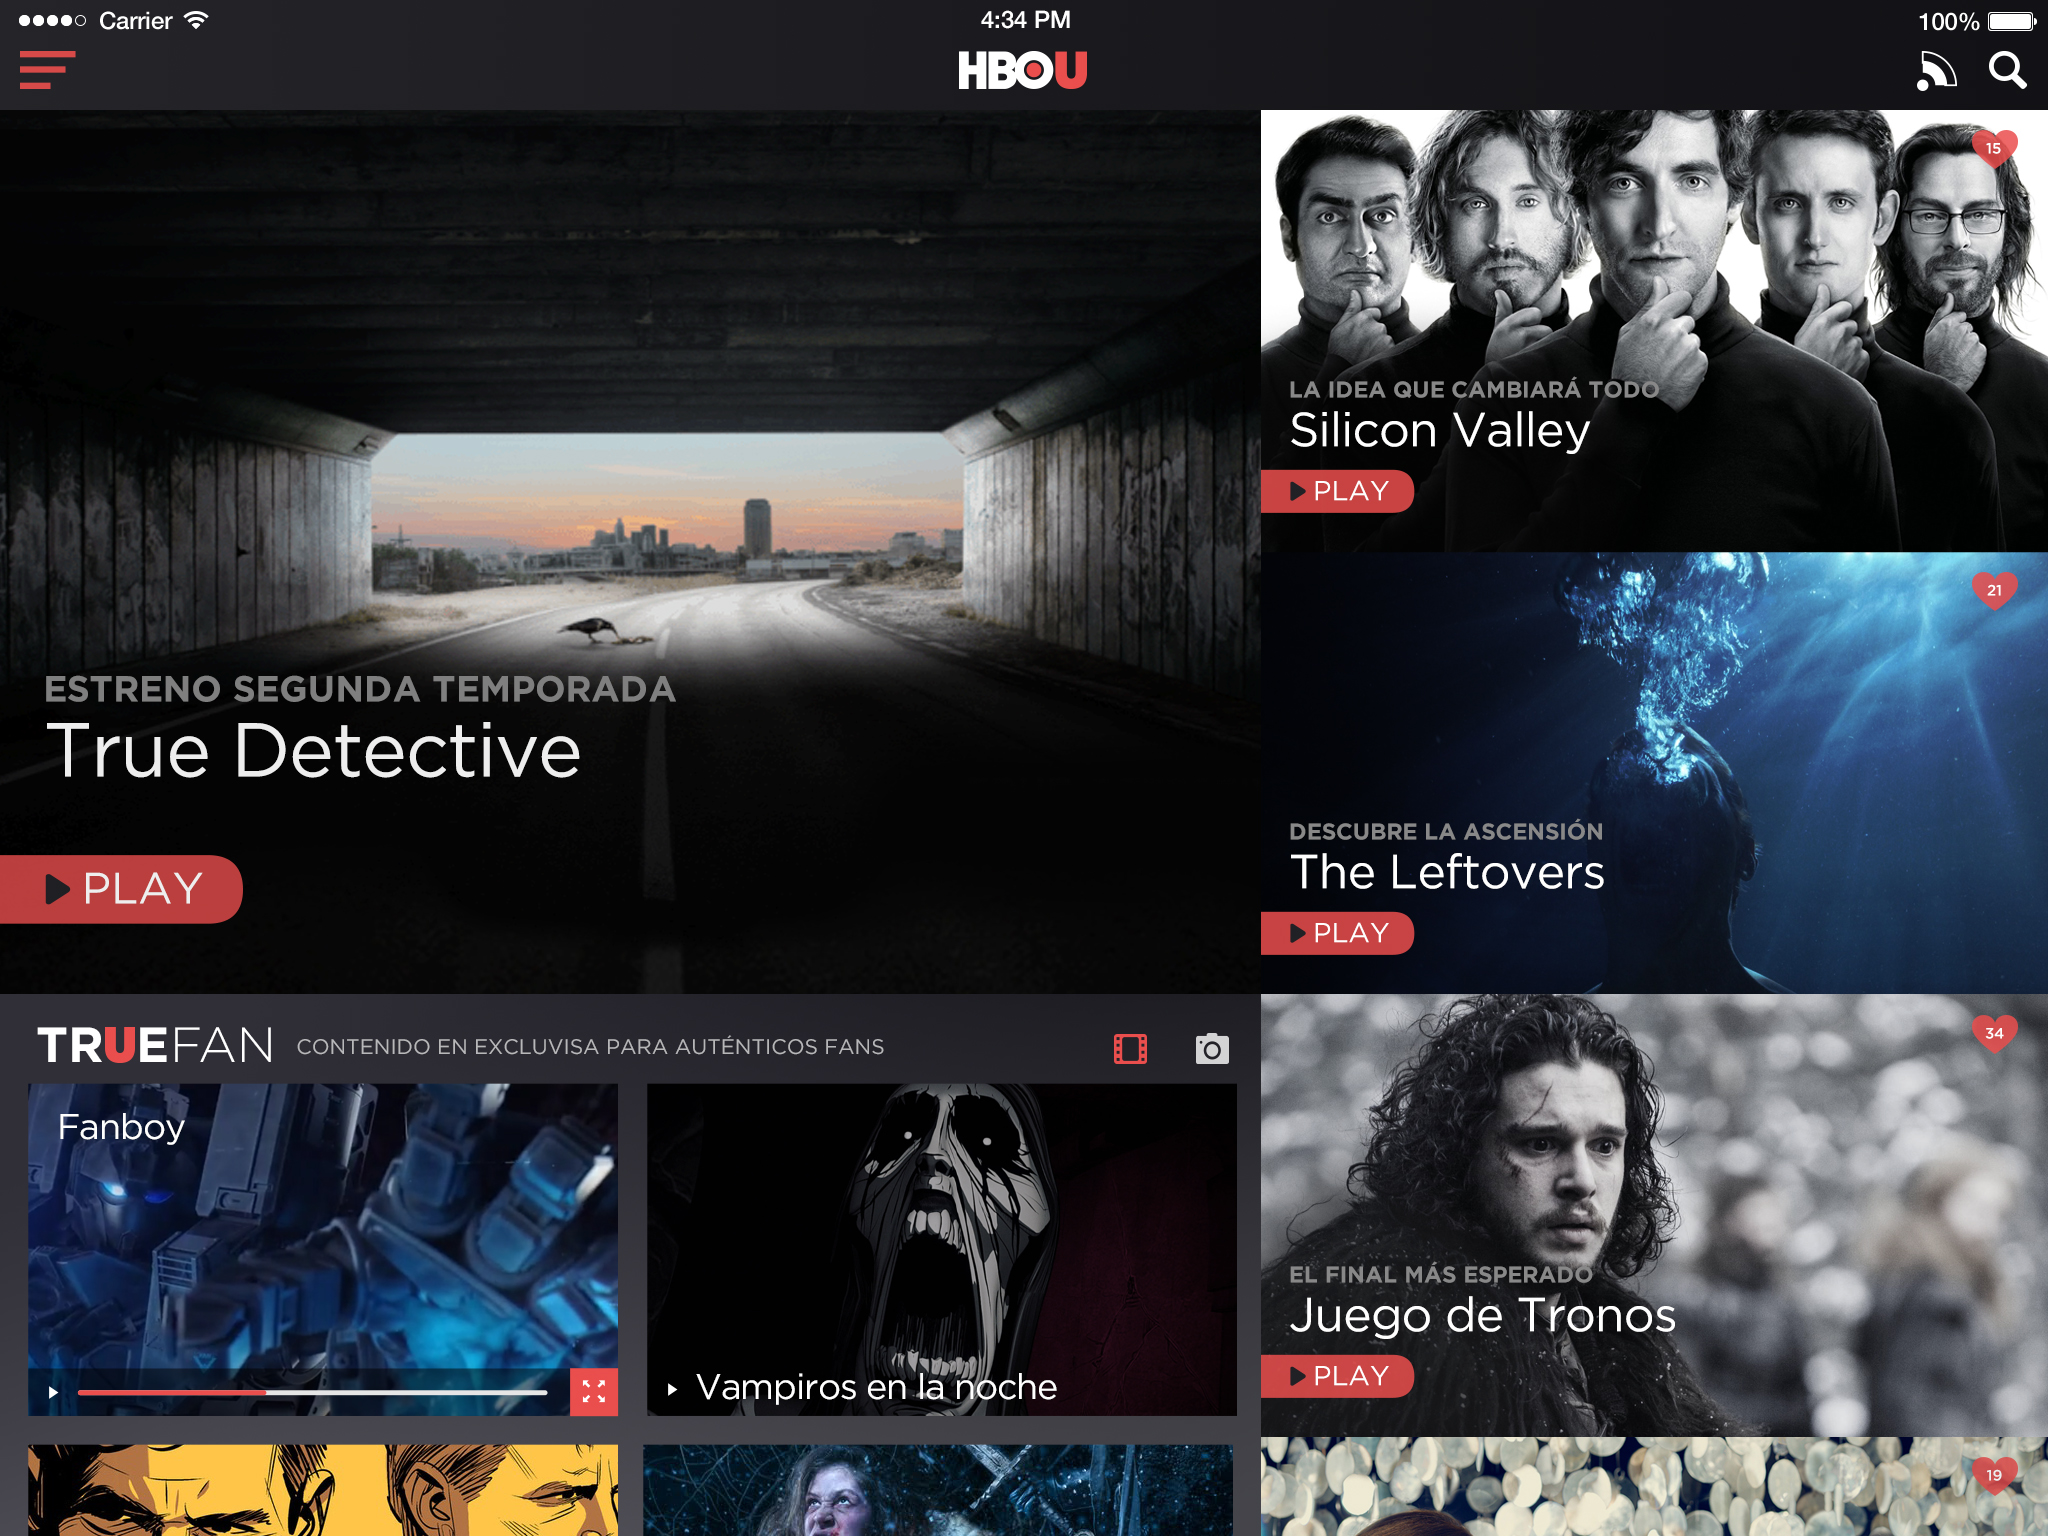2048x1536 pixels.
Task: Tap the cast/broadcast icon
Action: tap(1936, 71)
